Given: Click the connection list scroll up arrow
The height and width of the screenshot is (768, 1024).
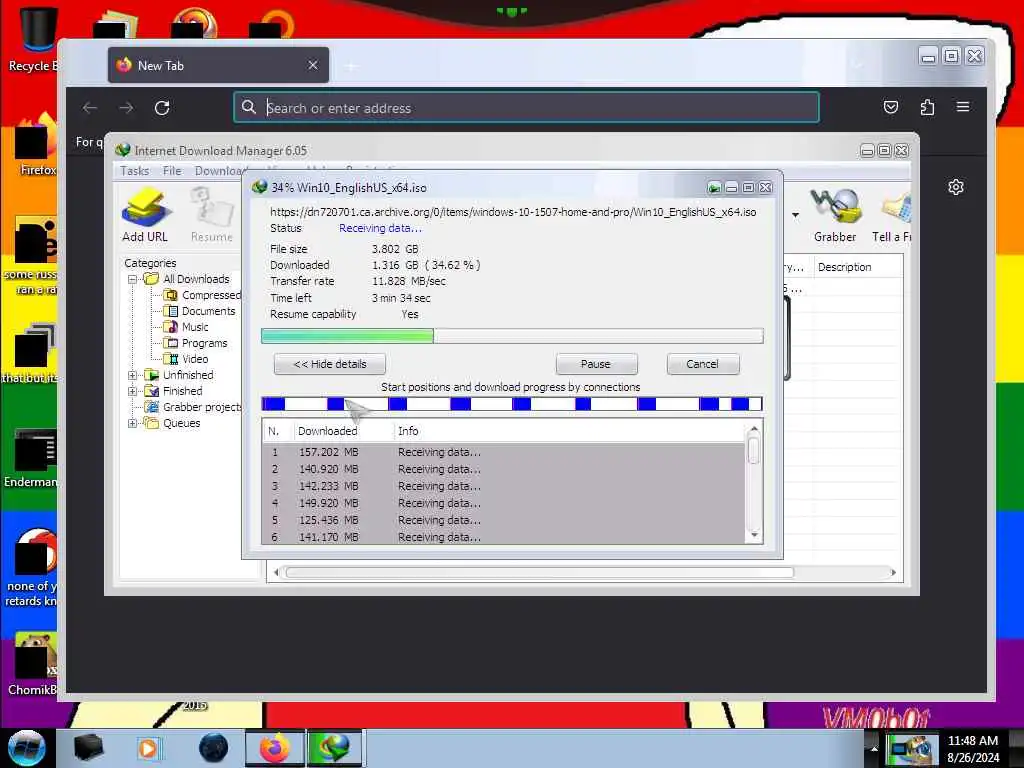Looking at the screenshot, I should pos(754,429).
